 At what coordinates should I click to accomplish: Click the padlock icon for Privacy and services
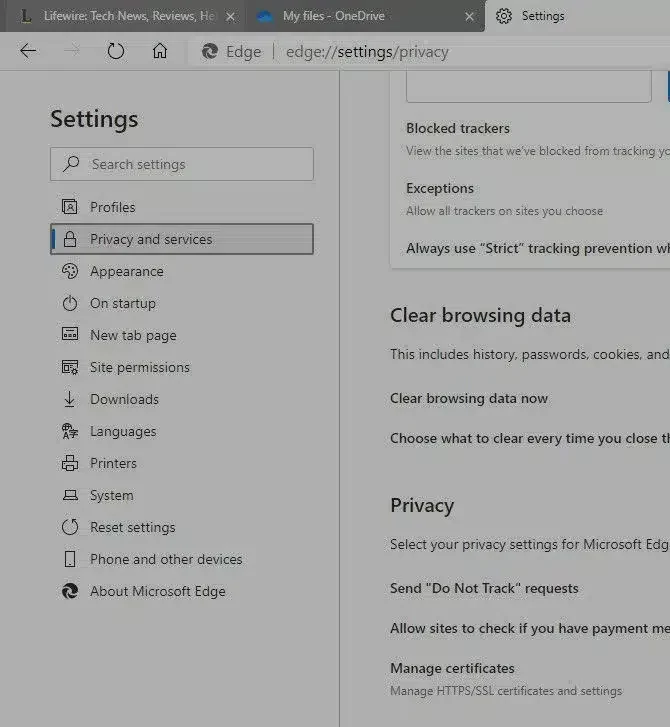pyautogui.click(x=70, y=239)
